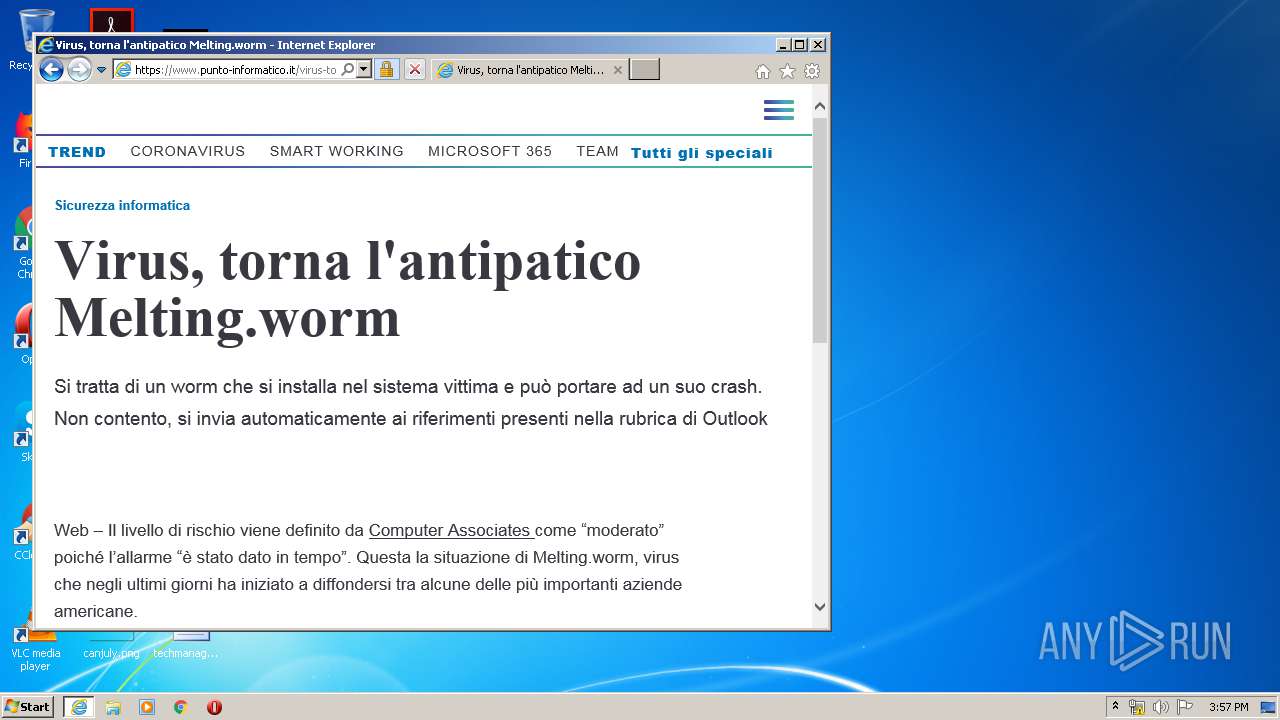Follow the Computer Associates link
Image resolution: width=1280 pixels, height=720 pixels.
tap(450, 531)
